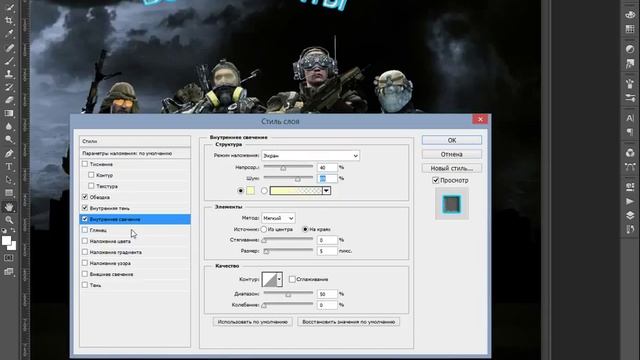Click the Новый стиль button
640x360 pixels.
coord(452,168)
